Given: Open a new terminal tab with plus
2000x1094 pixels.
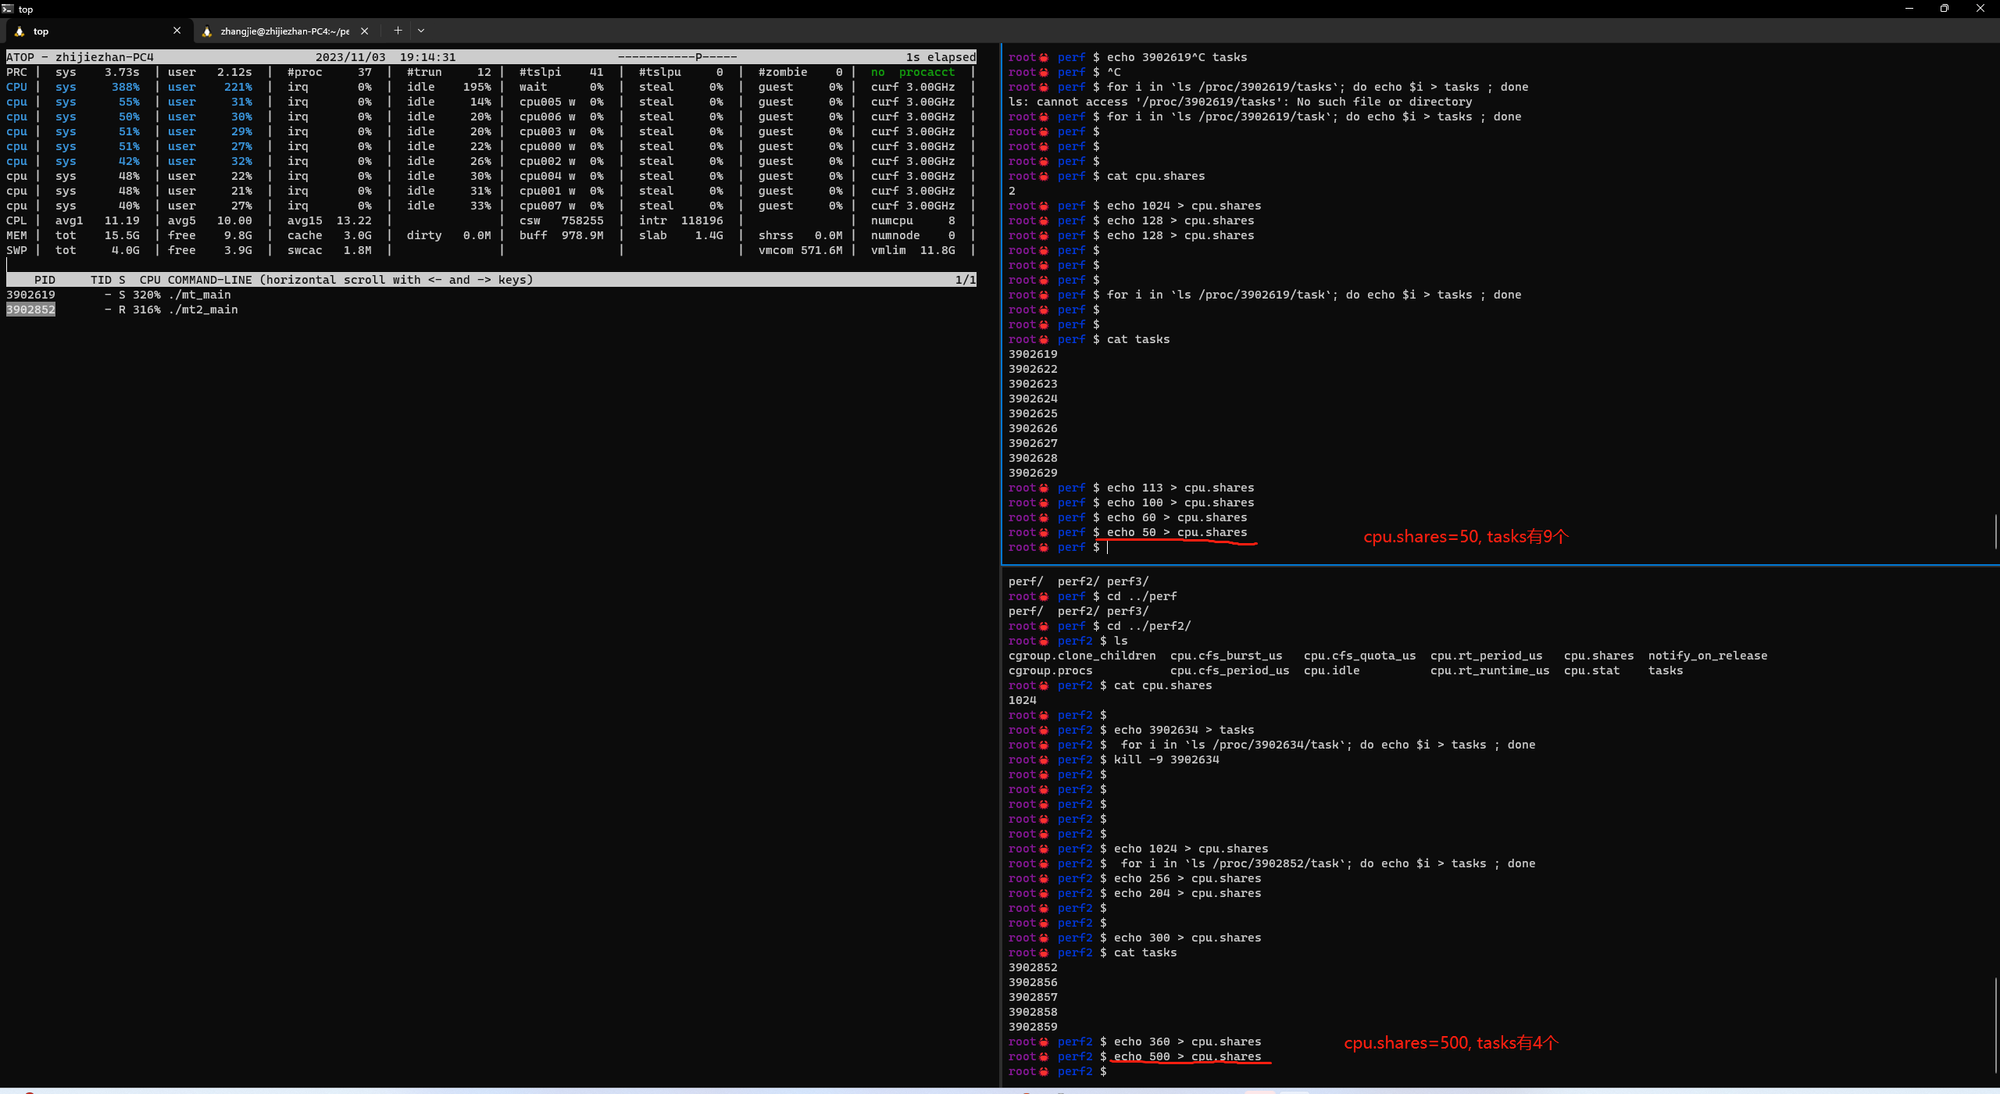Looking at the screenshot, I should coord(398,31).
